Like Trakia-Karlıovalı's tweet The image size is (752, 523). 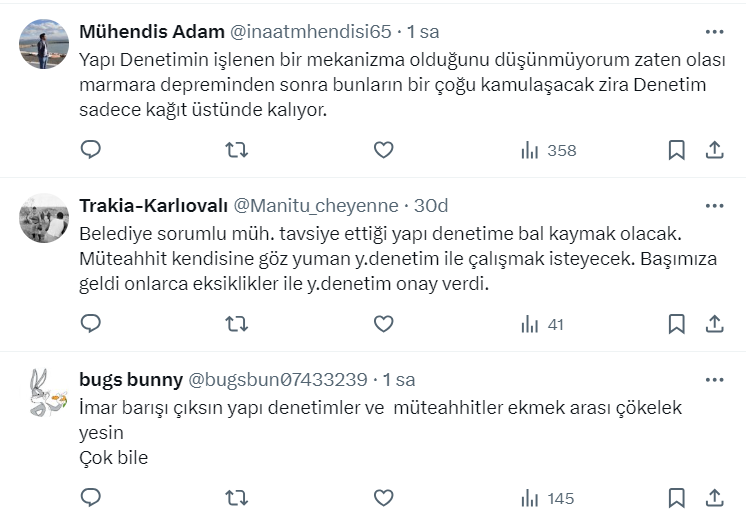tap(383, 324)
